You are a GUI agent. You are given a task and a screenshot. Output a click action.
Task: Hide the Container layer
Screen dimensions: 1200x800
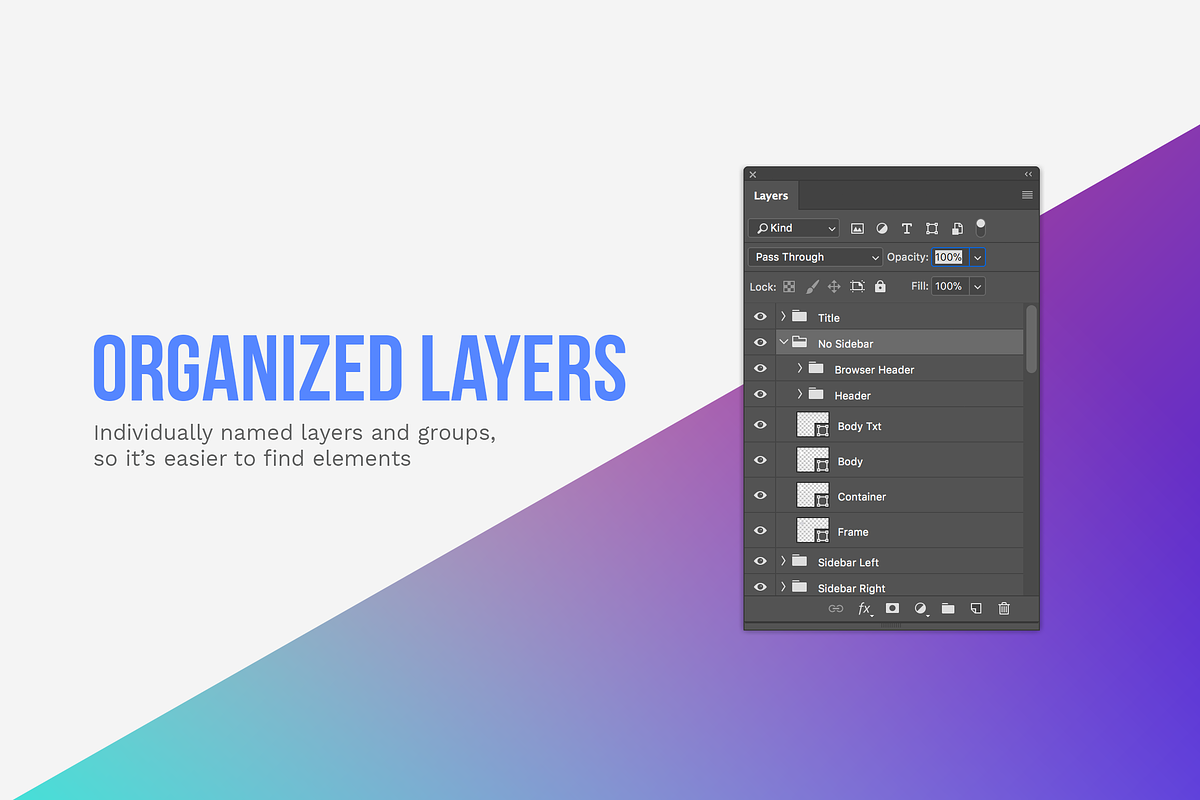760,495
